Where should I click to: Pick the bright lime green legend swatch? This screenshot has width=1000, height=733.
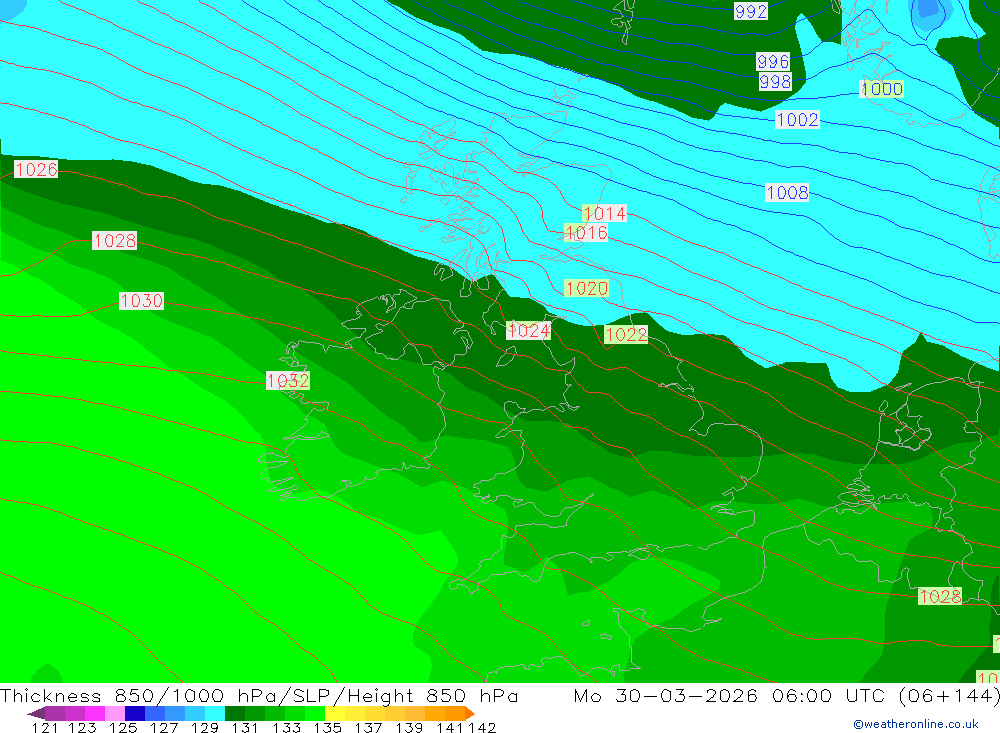[315, 713]
